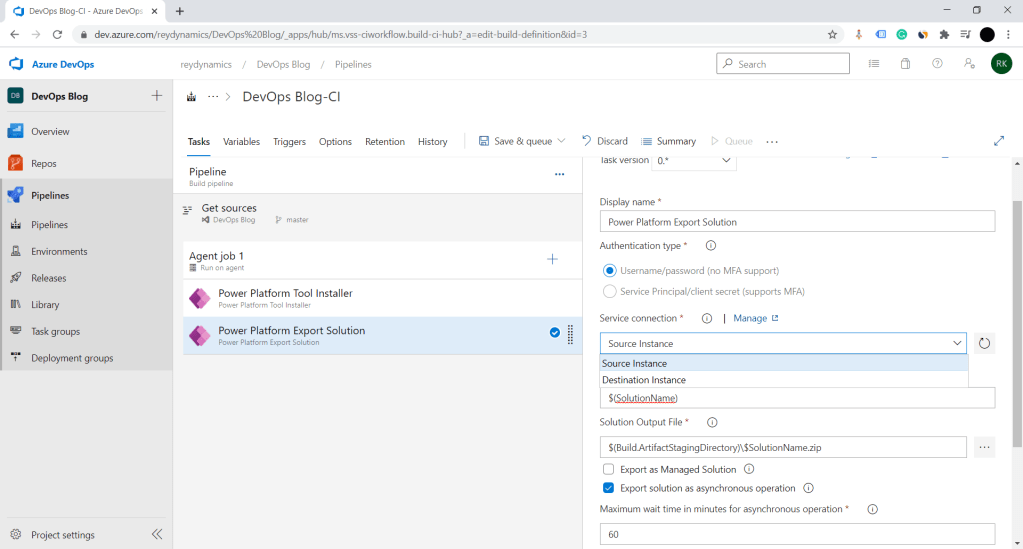Click the plus icon beside DevOps Blog
1023x549 pixels.
156,96
